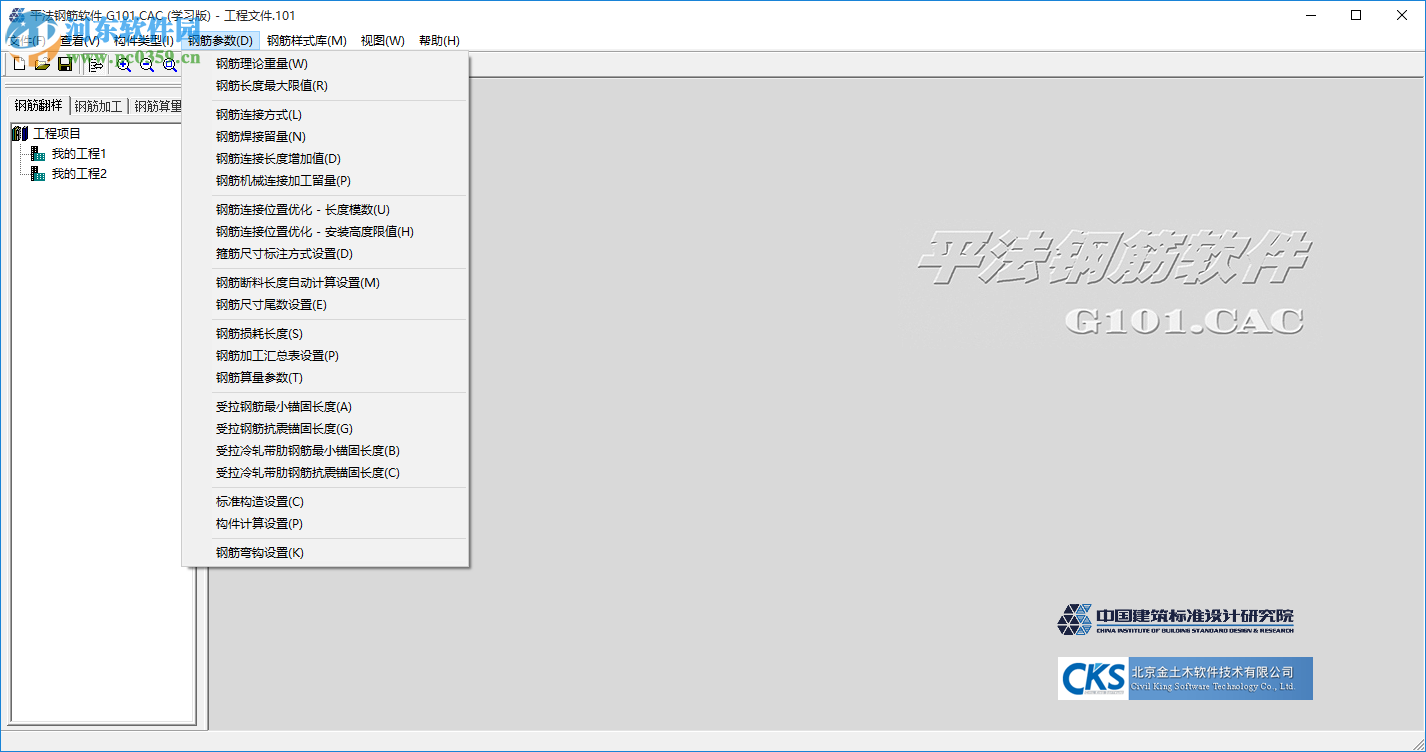Click the Zoom in magnifier icon

tap(124, 64)
